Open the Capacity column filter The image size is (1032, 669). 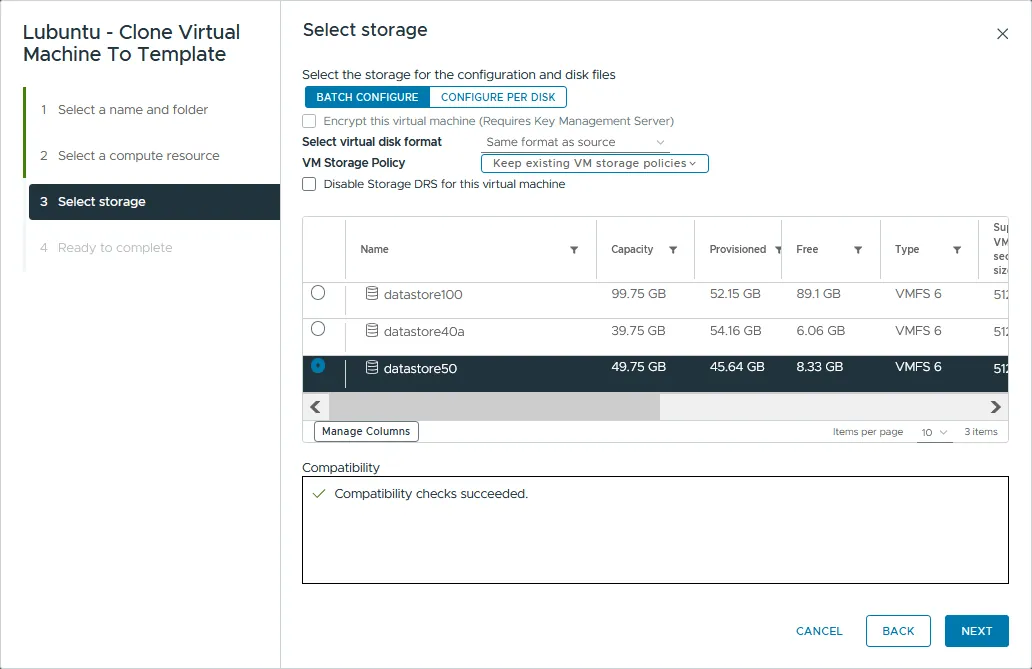coord(673,250)
